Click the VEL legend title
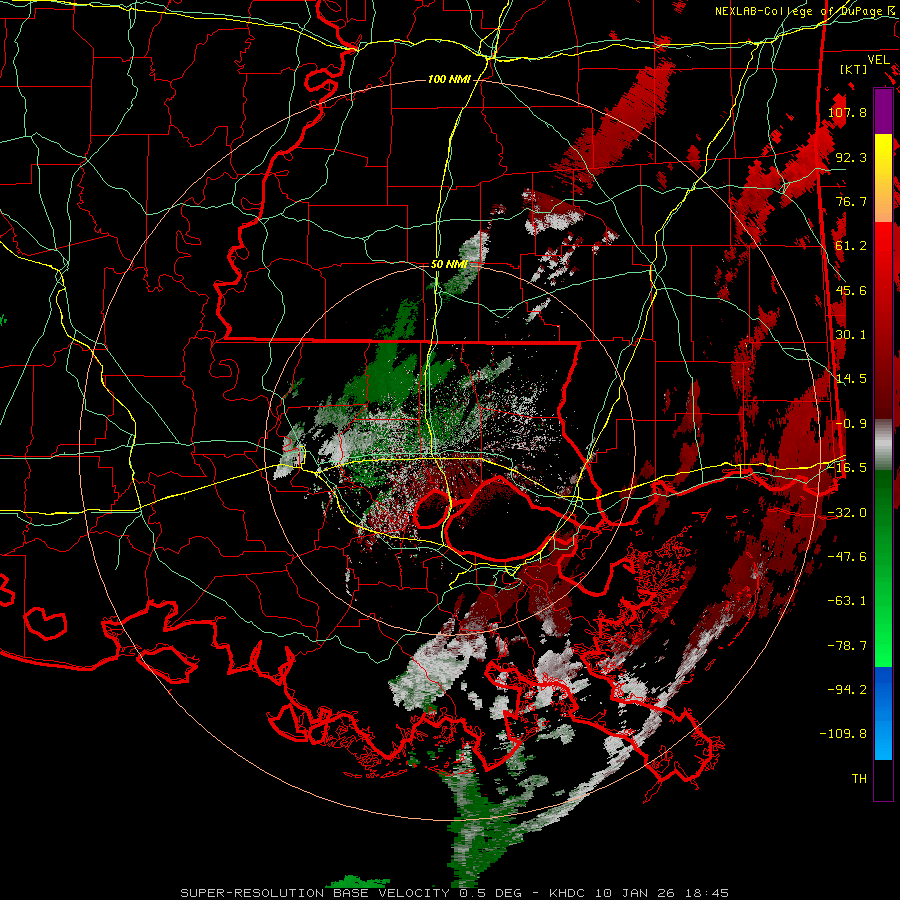 point(878,60)
